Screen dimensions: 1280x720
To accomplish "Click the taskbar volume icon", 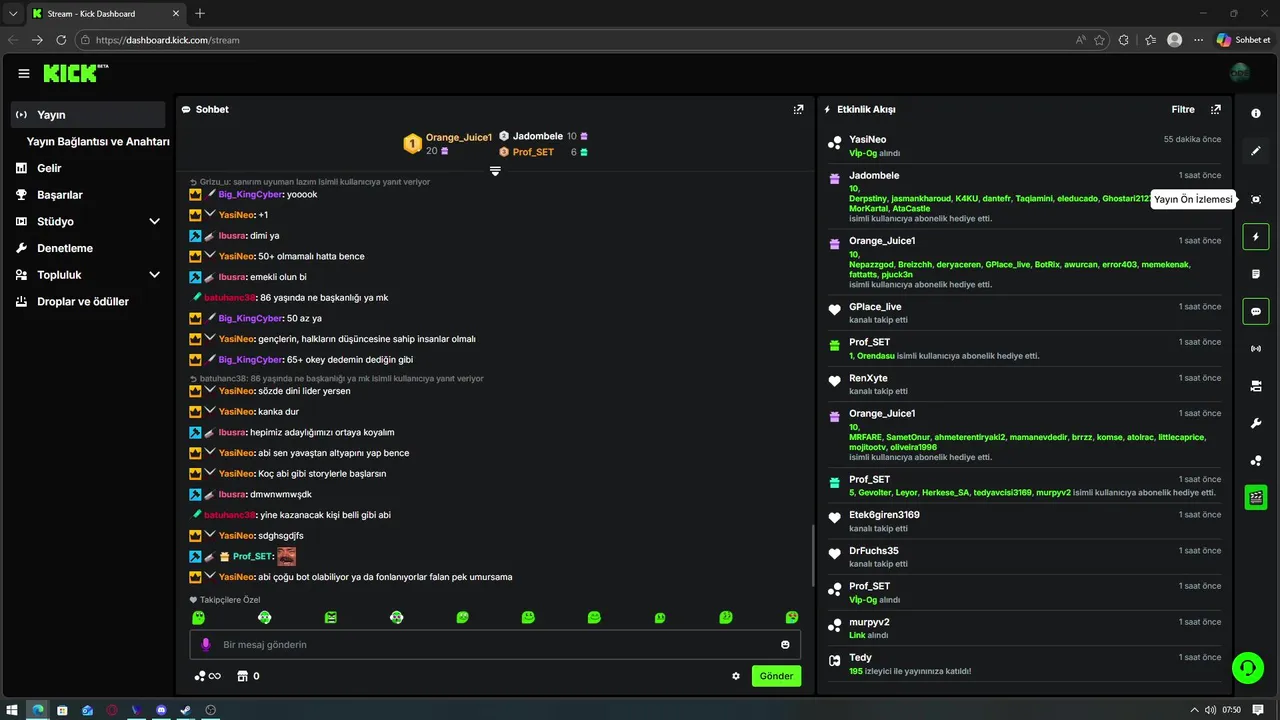I will 1211,710.
